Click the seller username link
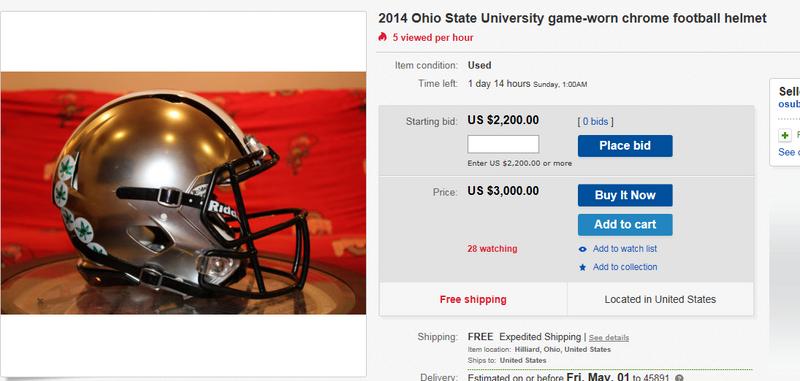This screenshot has width=800, height=381. coord(789,104)
